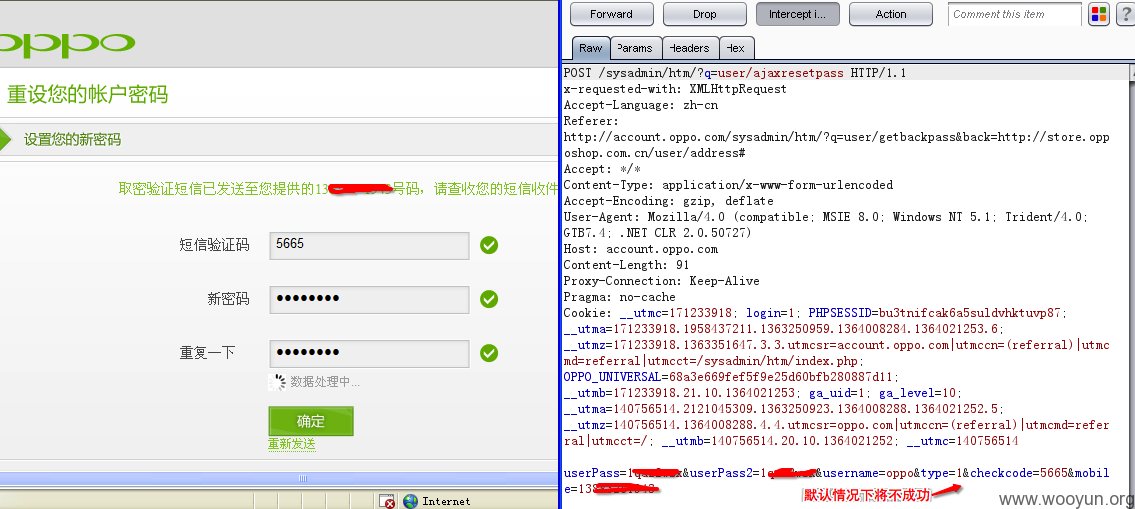
Task: Click the 数据处理中 processing status text
Action: pos(325,382)
